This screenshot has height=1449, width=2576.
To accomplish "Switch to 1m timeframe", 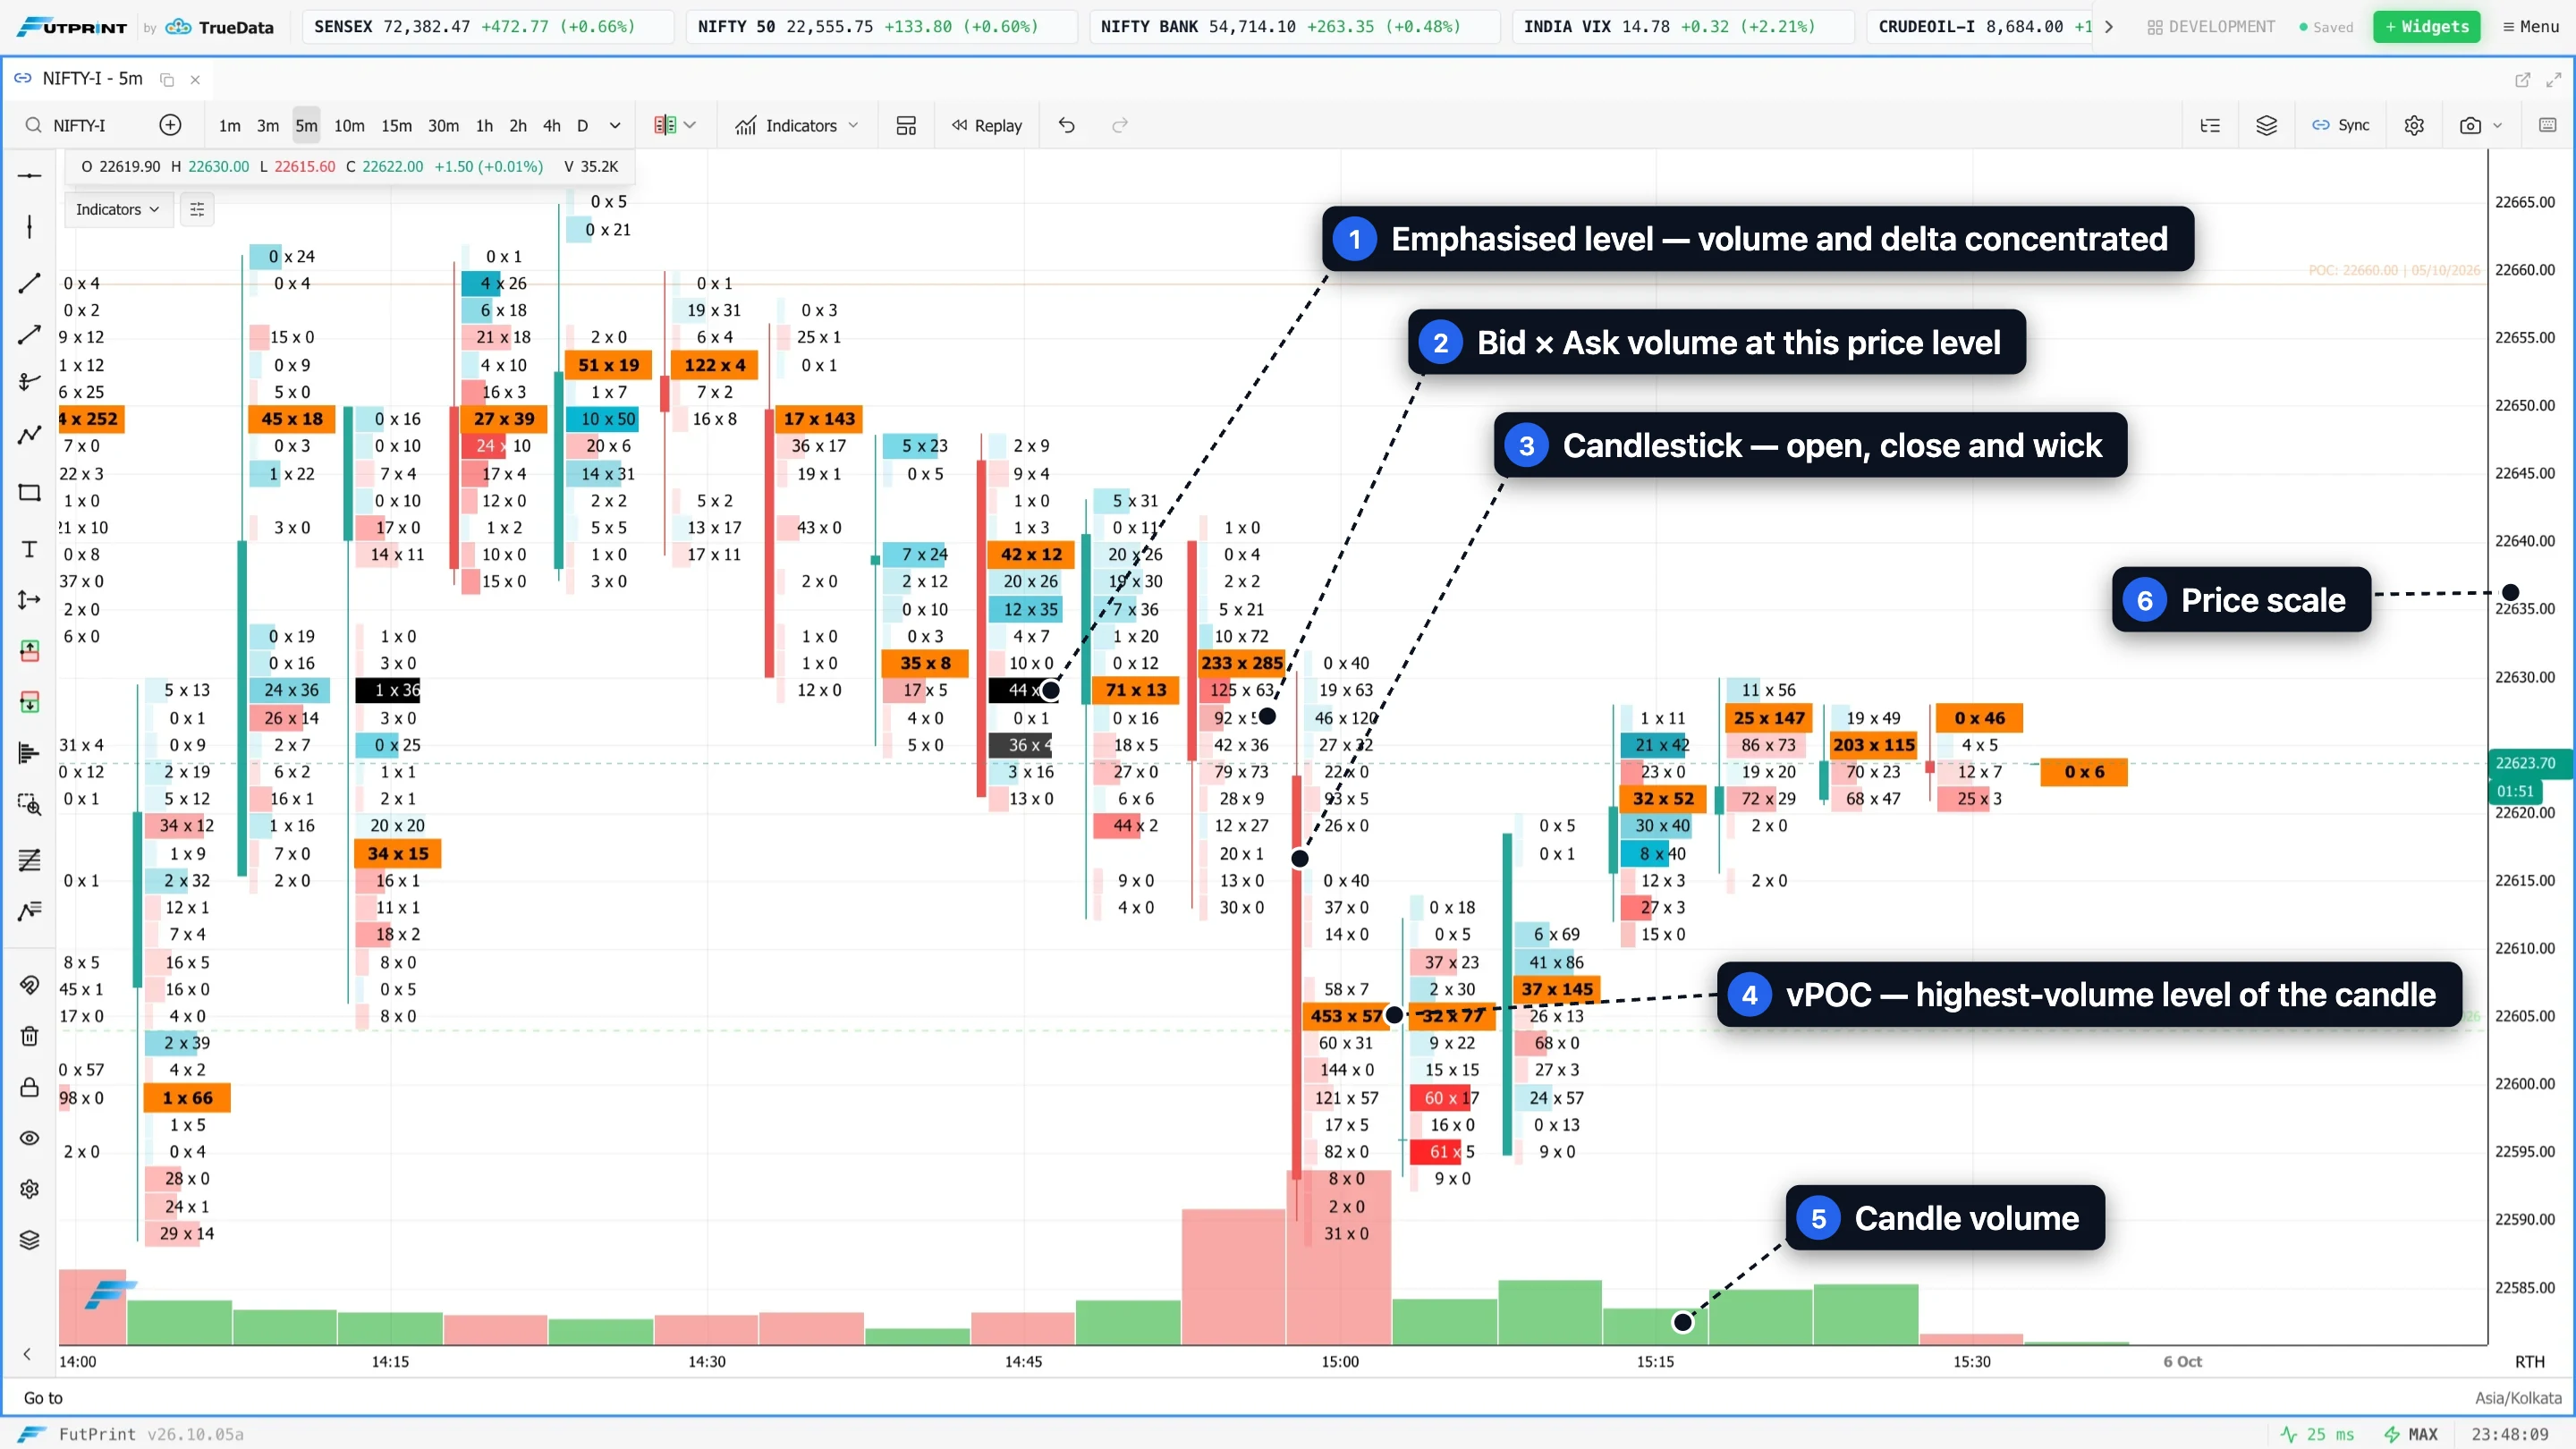I will pos(229,125).
